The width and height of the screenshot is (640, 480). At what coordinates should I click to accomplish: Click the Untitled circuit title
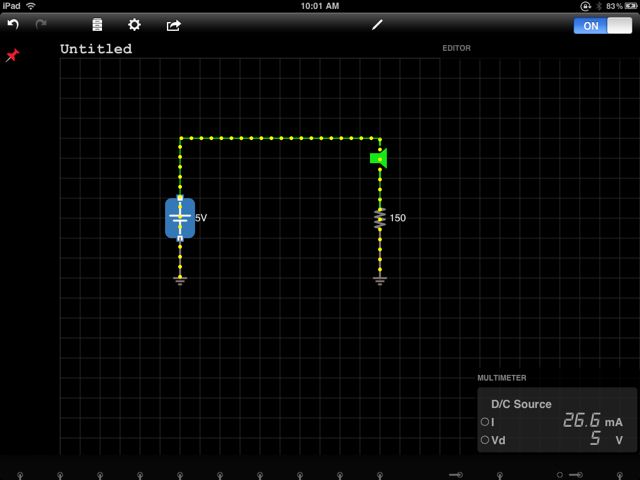pyautogui.click(x=96, y=49)
